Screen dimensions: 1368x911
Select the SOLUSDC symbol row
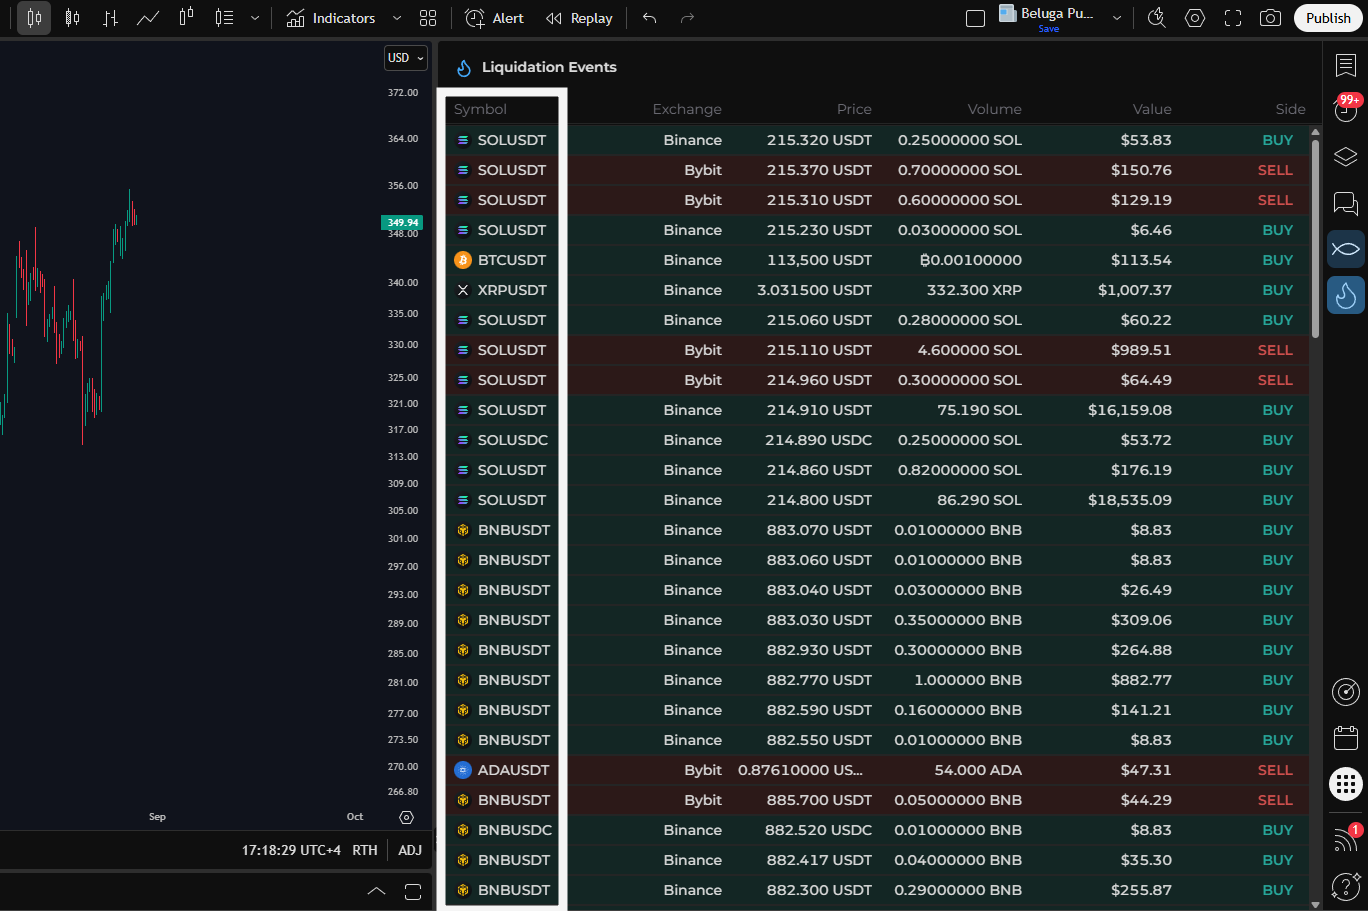[878, 440]
